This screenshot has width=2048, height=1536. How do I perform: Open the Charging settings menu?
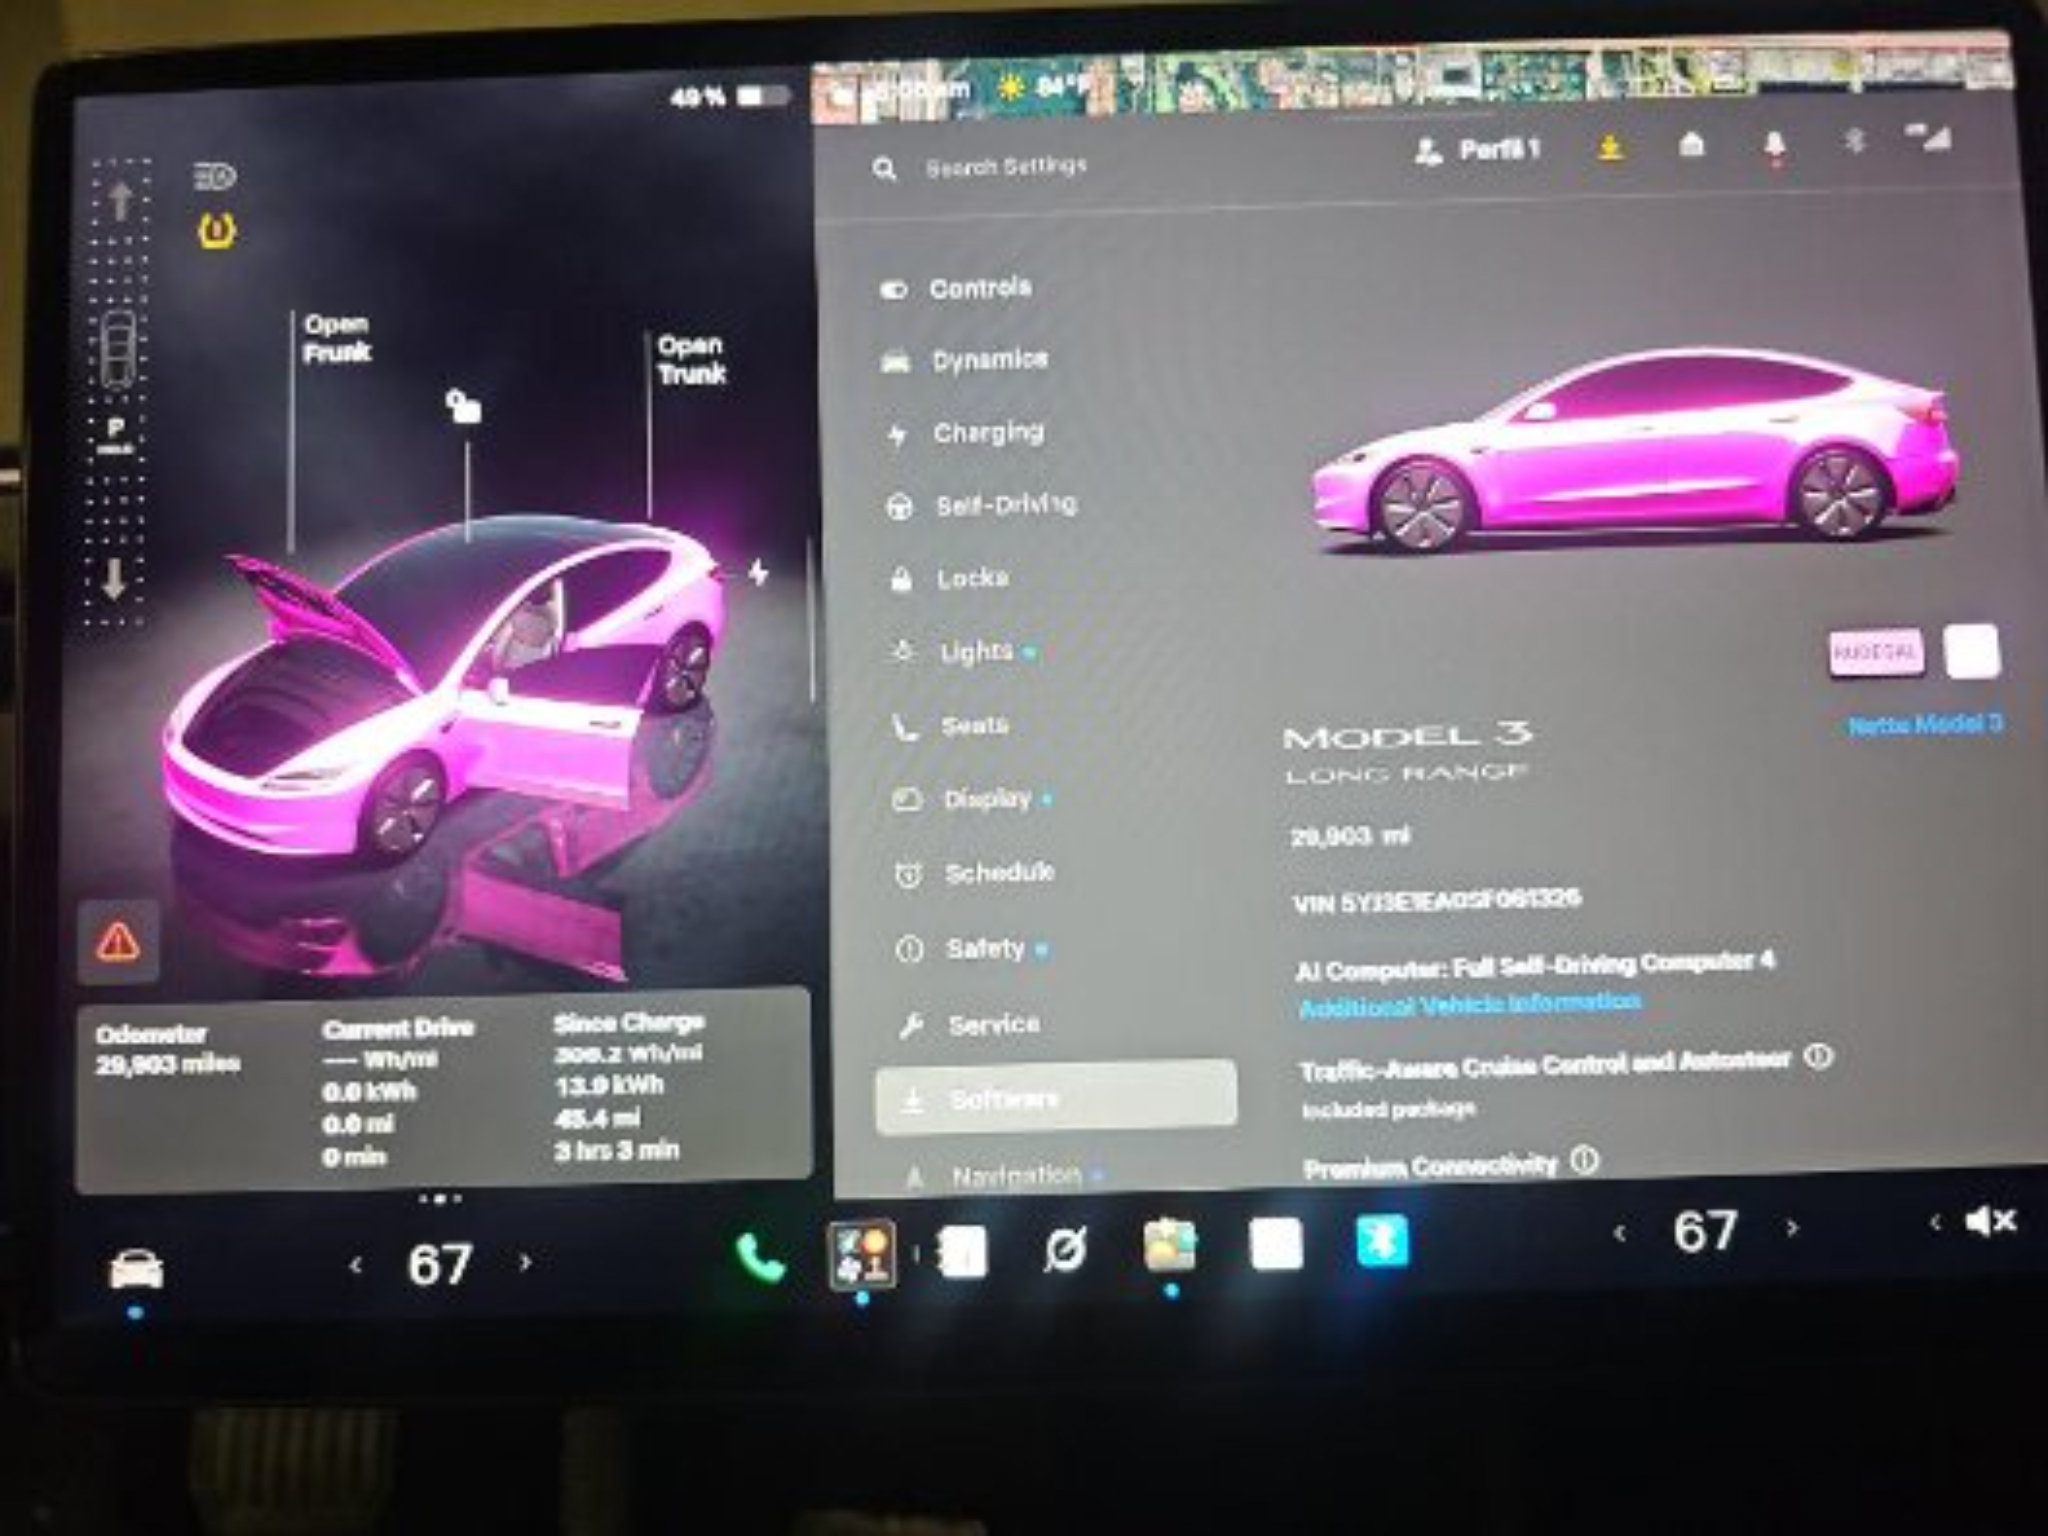coord(965,434)
